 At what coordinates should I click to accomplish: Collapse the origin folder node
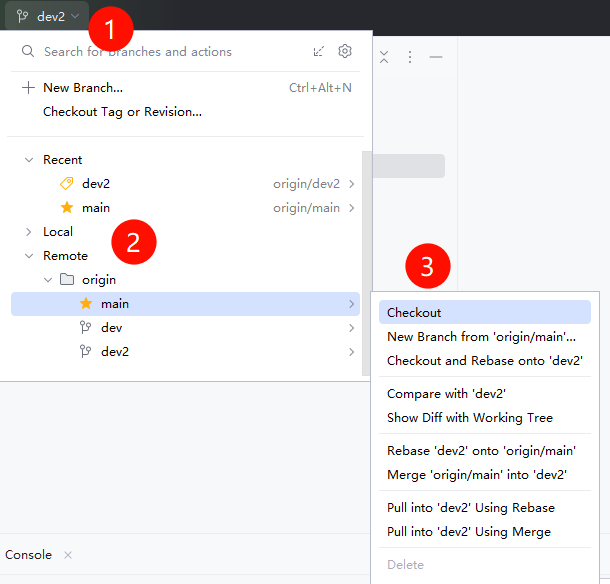coord(48,280)
